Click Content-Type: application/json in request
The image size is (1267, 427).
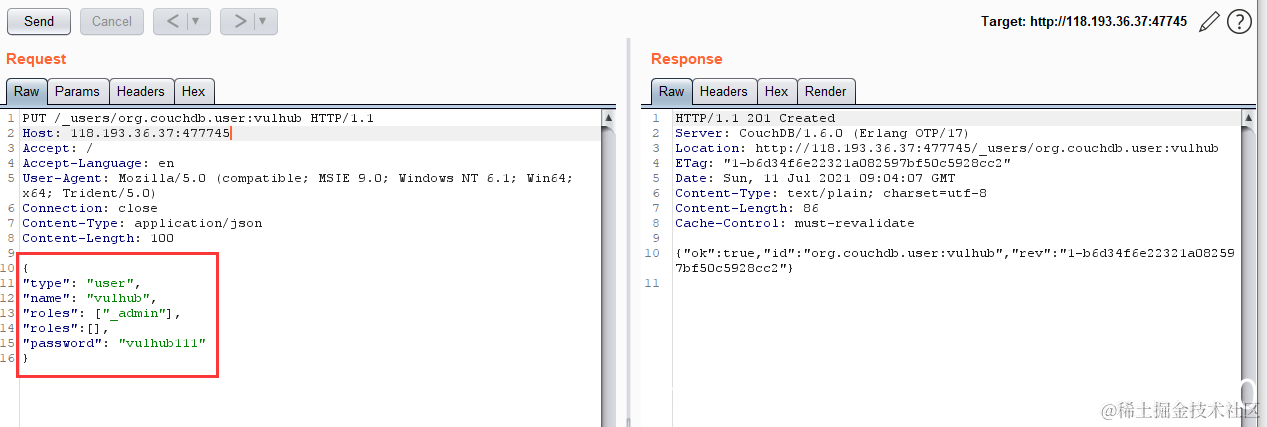142,223
